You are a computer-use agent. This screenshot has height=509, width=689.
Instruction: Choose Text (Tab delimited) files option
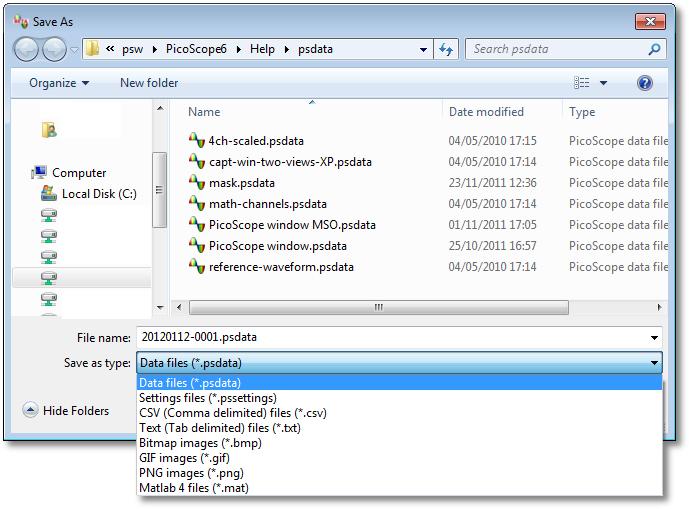coord(399,428)
